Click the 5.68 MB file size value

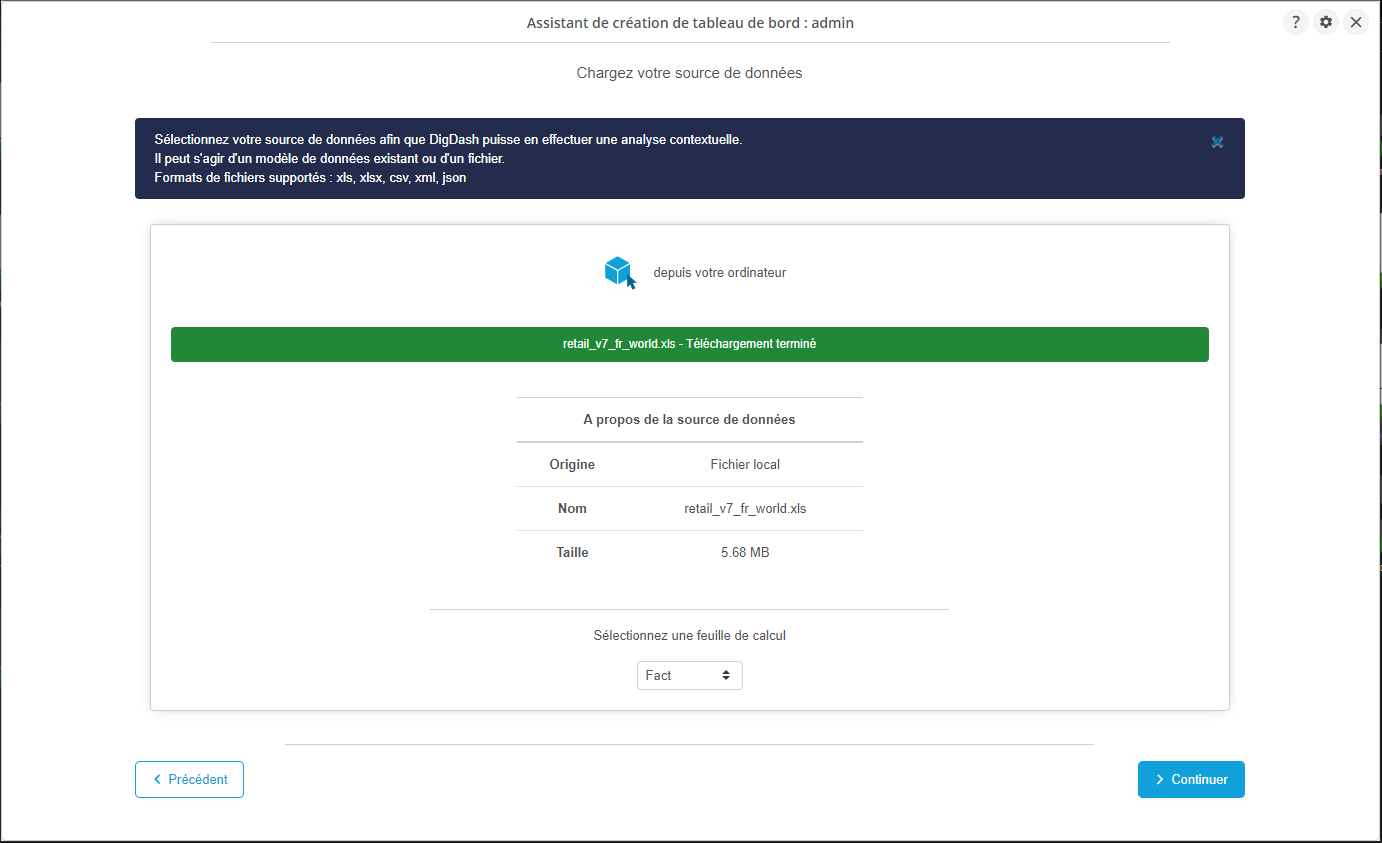click(745, 553)
